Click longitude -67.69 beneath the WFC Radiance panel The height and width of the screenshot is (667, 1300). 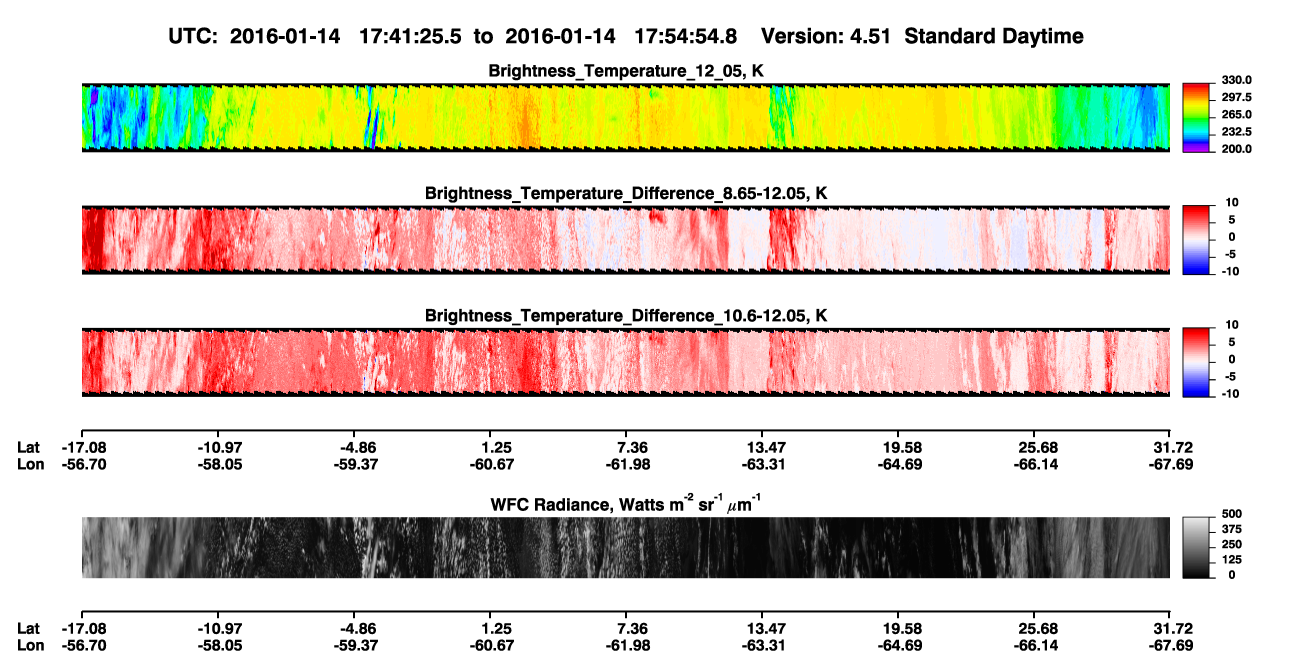1171,645
